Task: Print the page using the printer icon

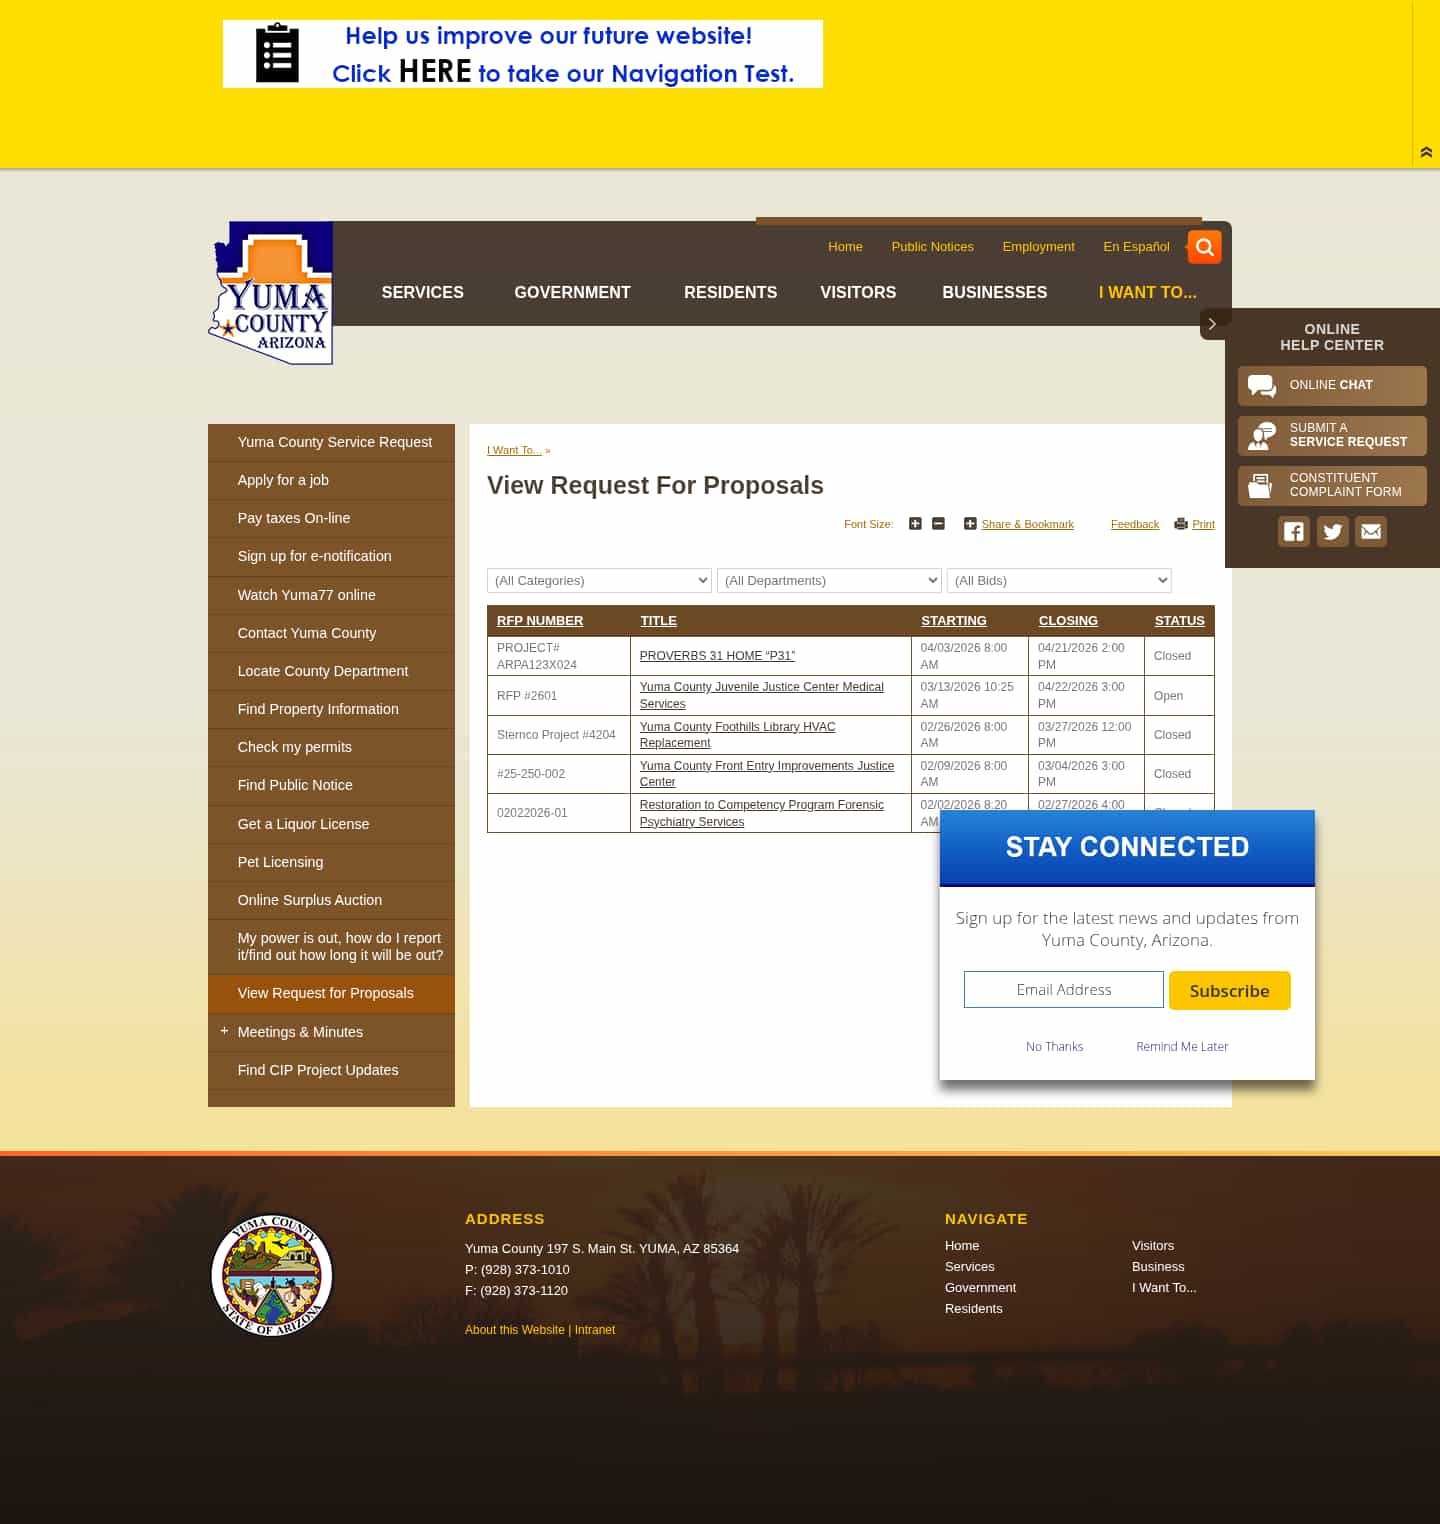Action: [x=1181, y=523]
